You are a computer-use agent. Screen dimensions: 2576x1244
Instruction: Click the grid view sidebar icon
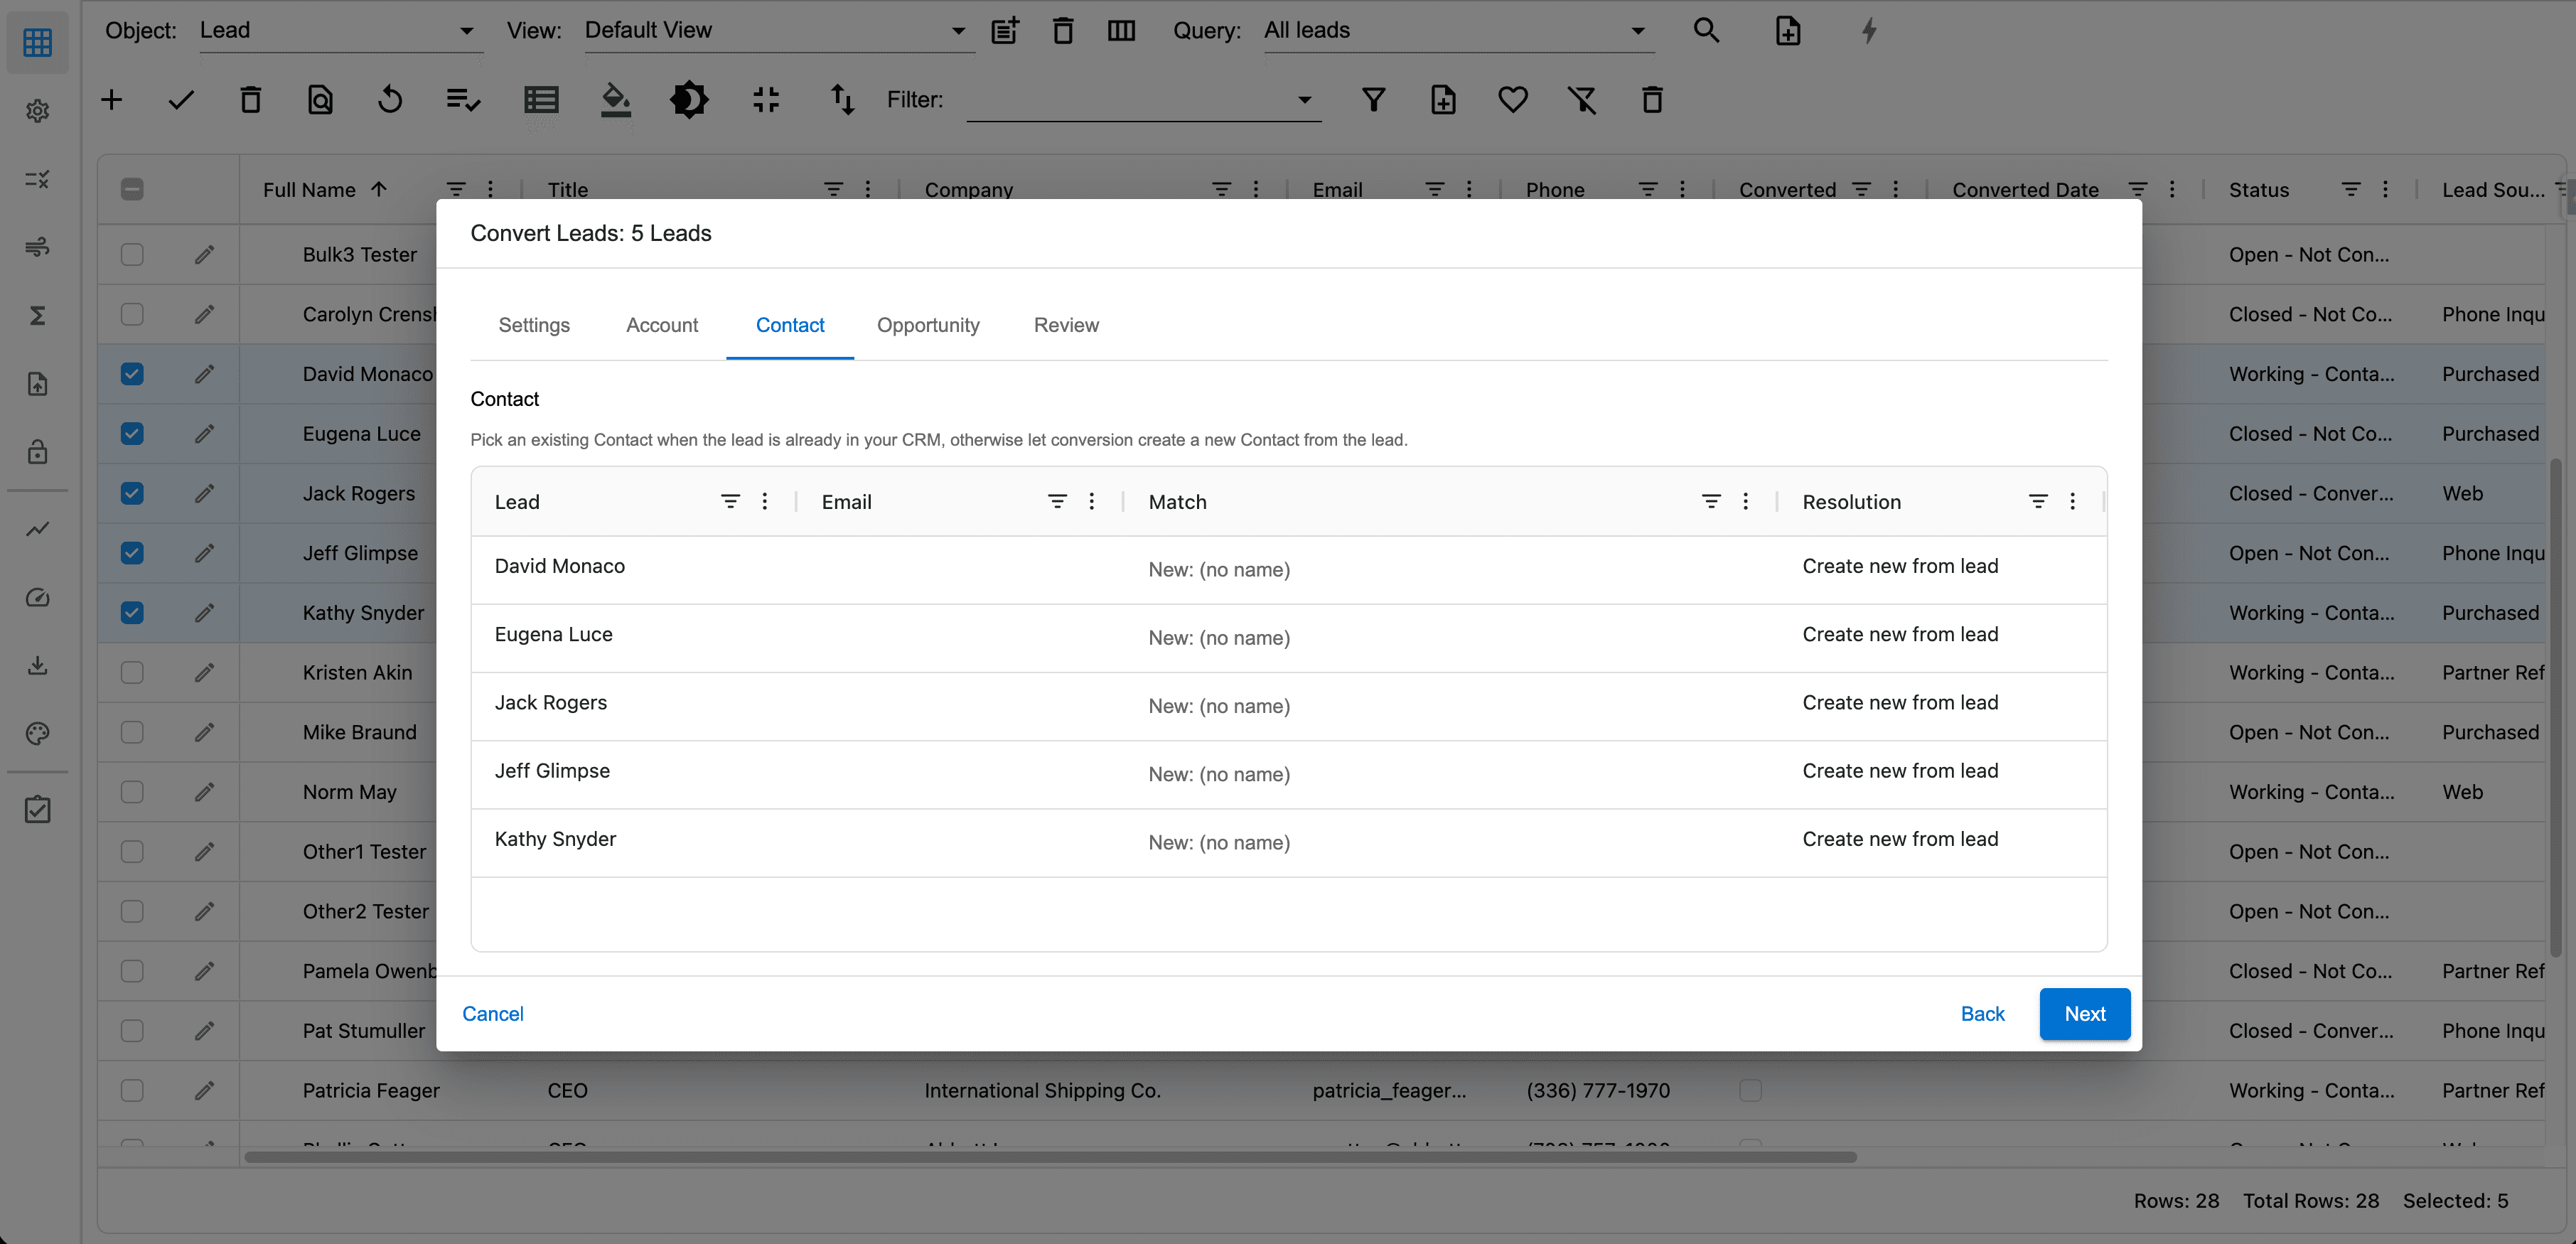click(x=37, y=43)
